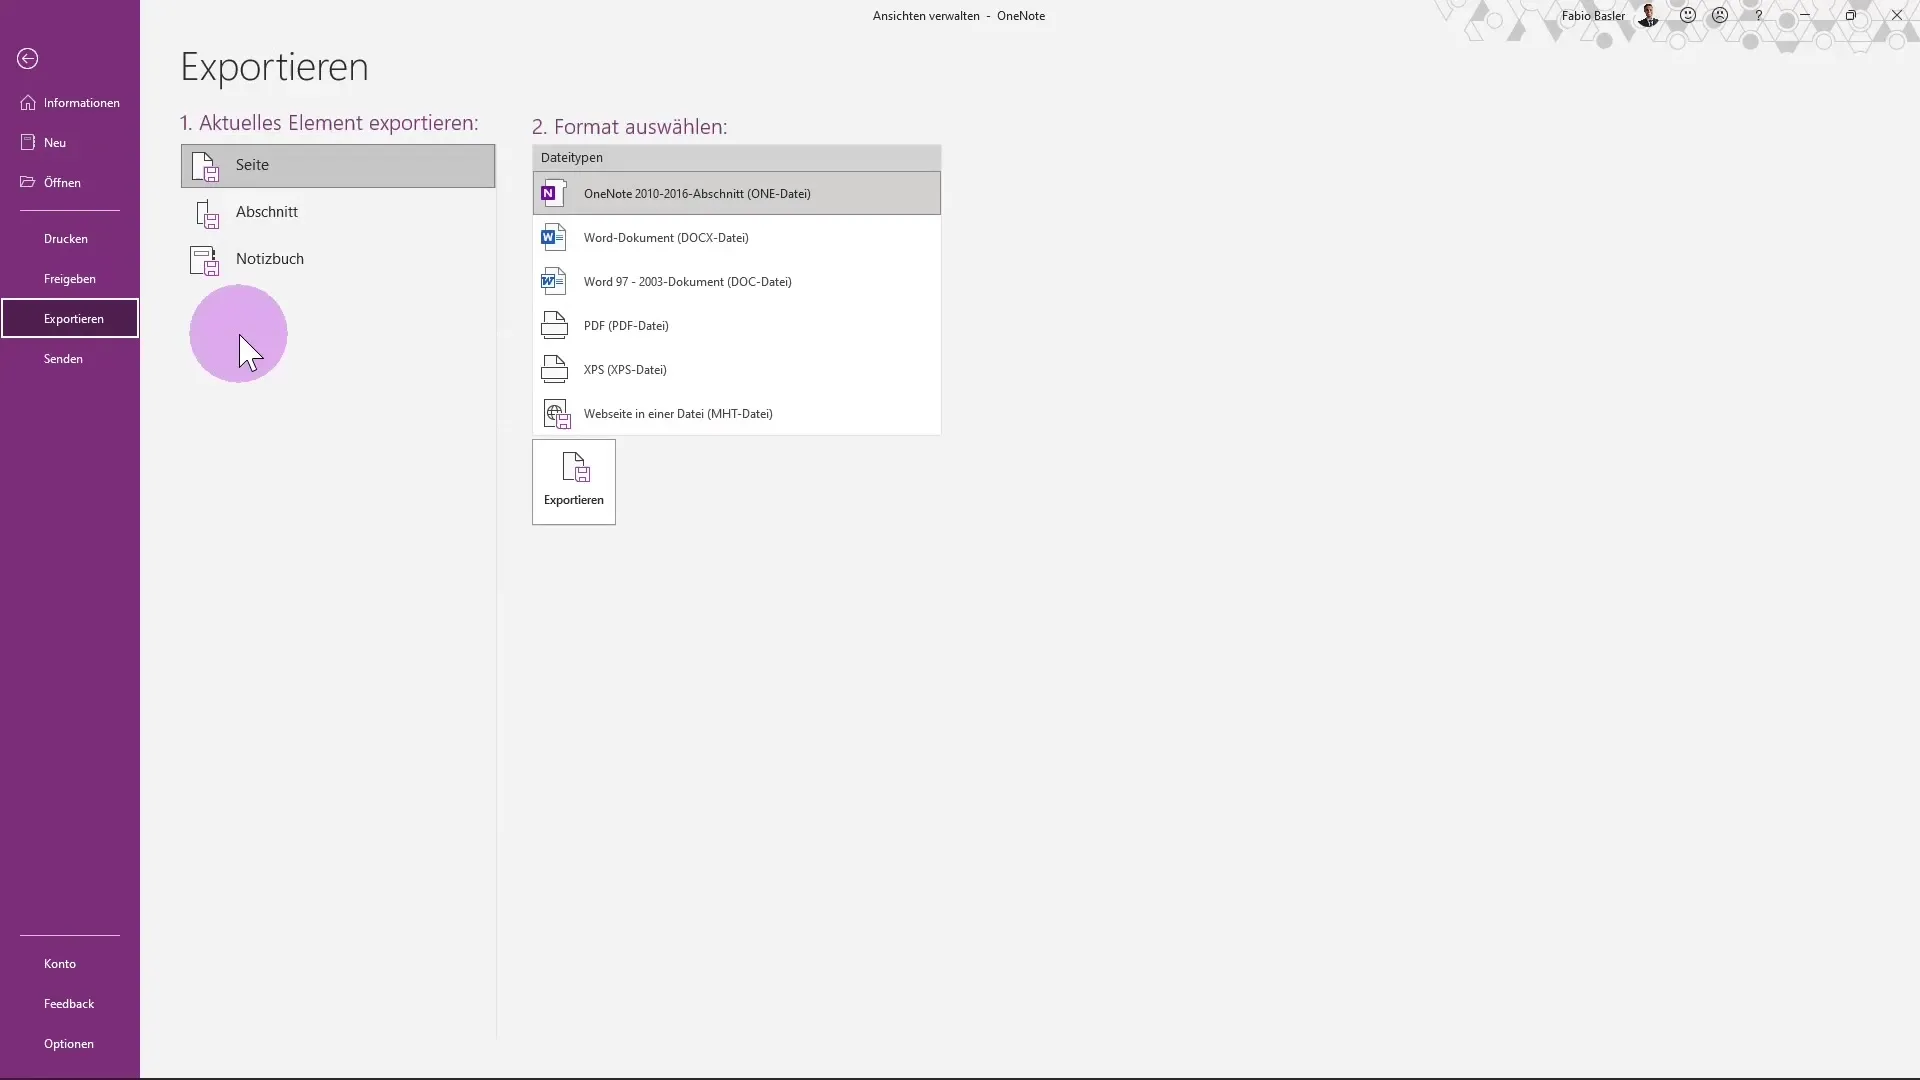Click the Word 97-2003 DOC icon
This screenshot has height=1080, width=1920.
tap(554, 281)
